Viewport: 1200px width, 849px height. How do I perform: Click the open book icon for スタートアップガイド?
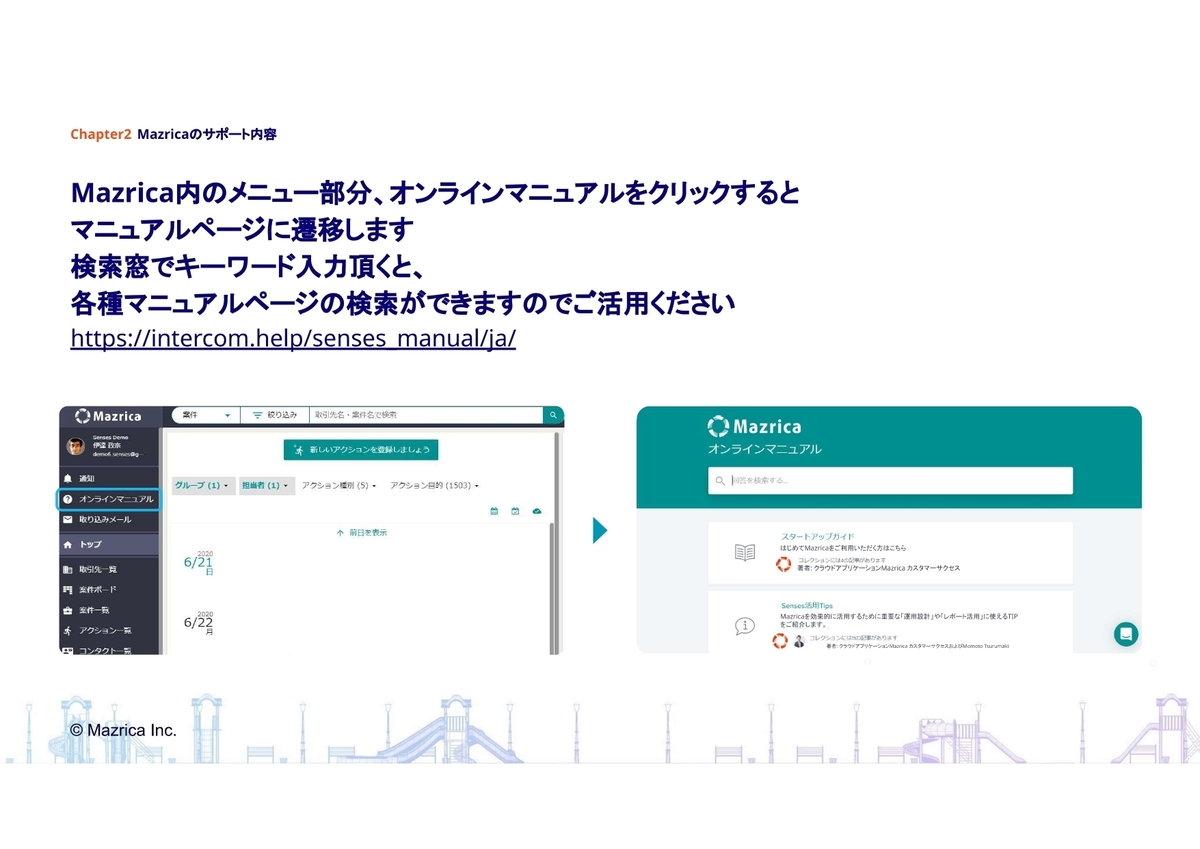[745, 552]
